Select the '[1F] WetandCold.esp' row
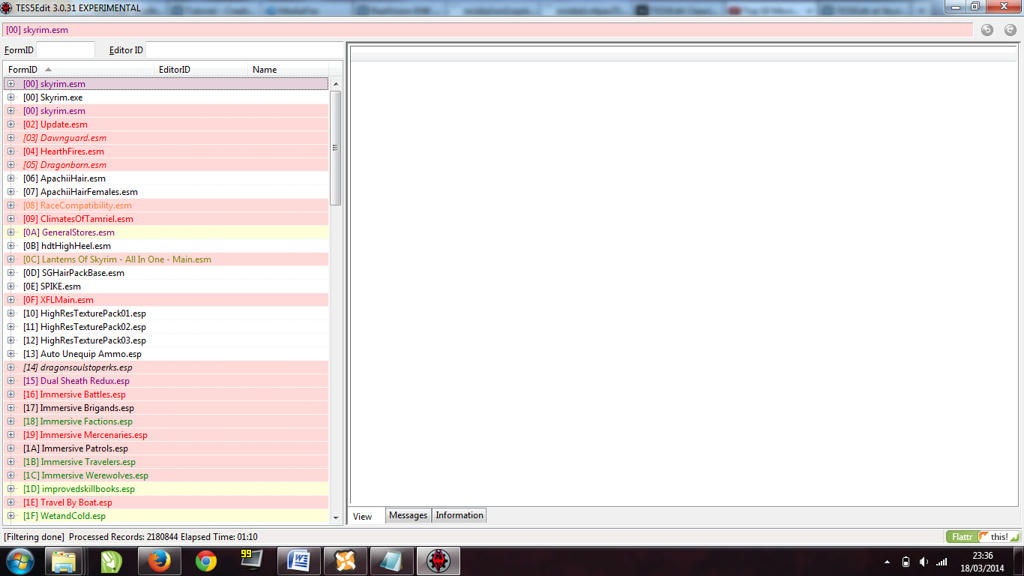 (167, 516)
